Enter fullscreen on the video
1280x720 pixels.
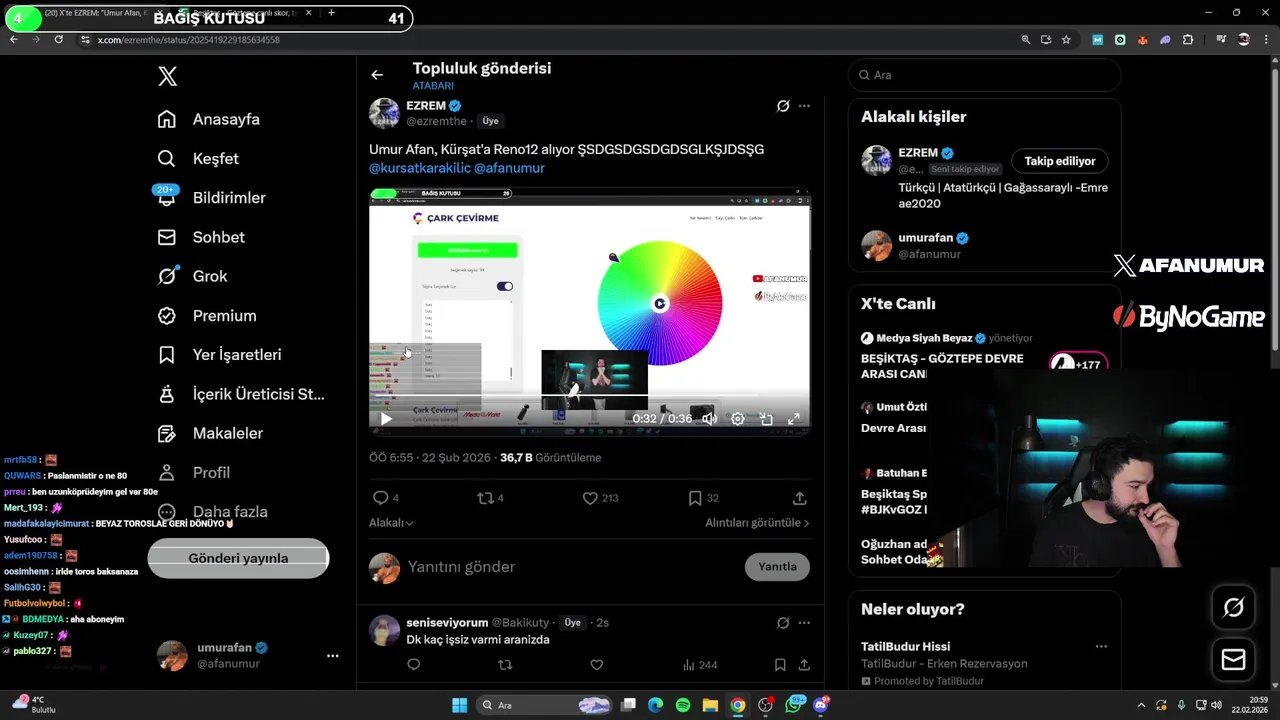[794, 419]
